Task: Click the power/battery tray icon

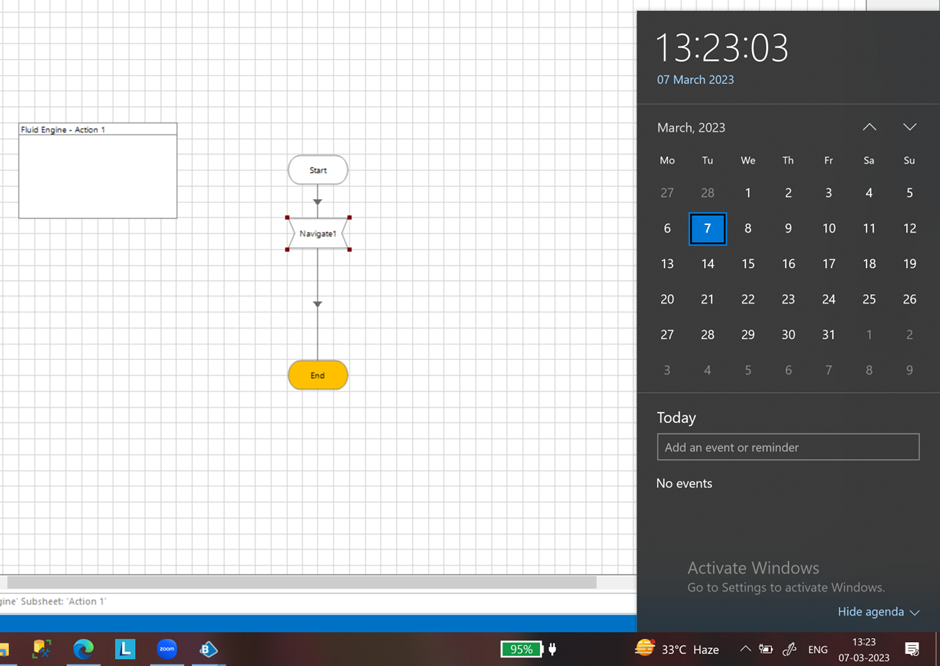Action: [x=766, y=649]
